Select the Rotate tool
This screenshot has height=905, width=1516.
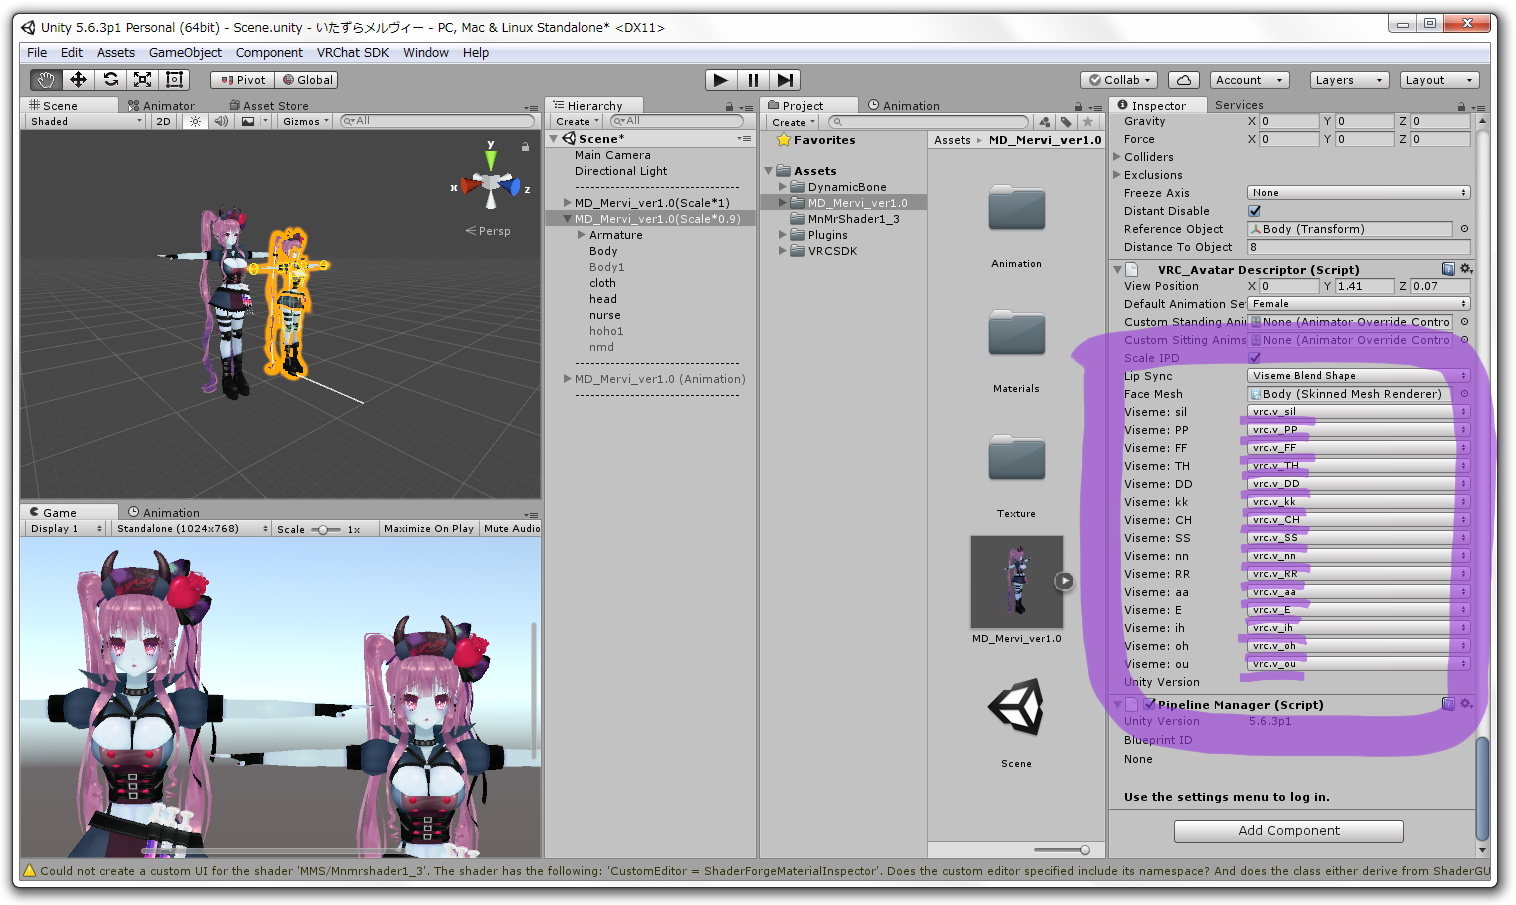tap(110, 80)
